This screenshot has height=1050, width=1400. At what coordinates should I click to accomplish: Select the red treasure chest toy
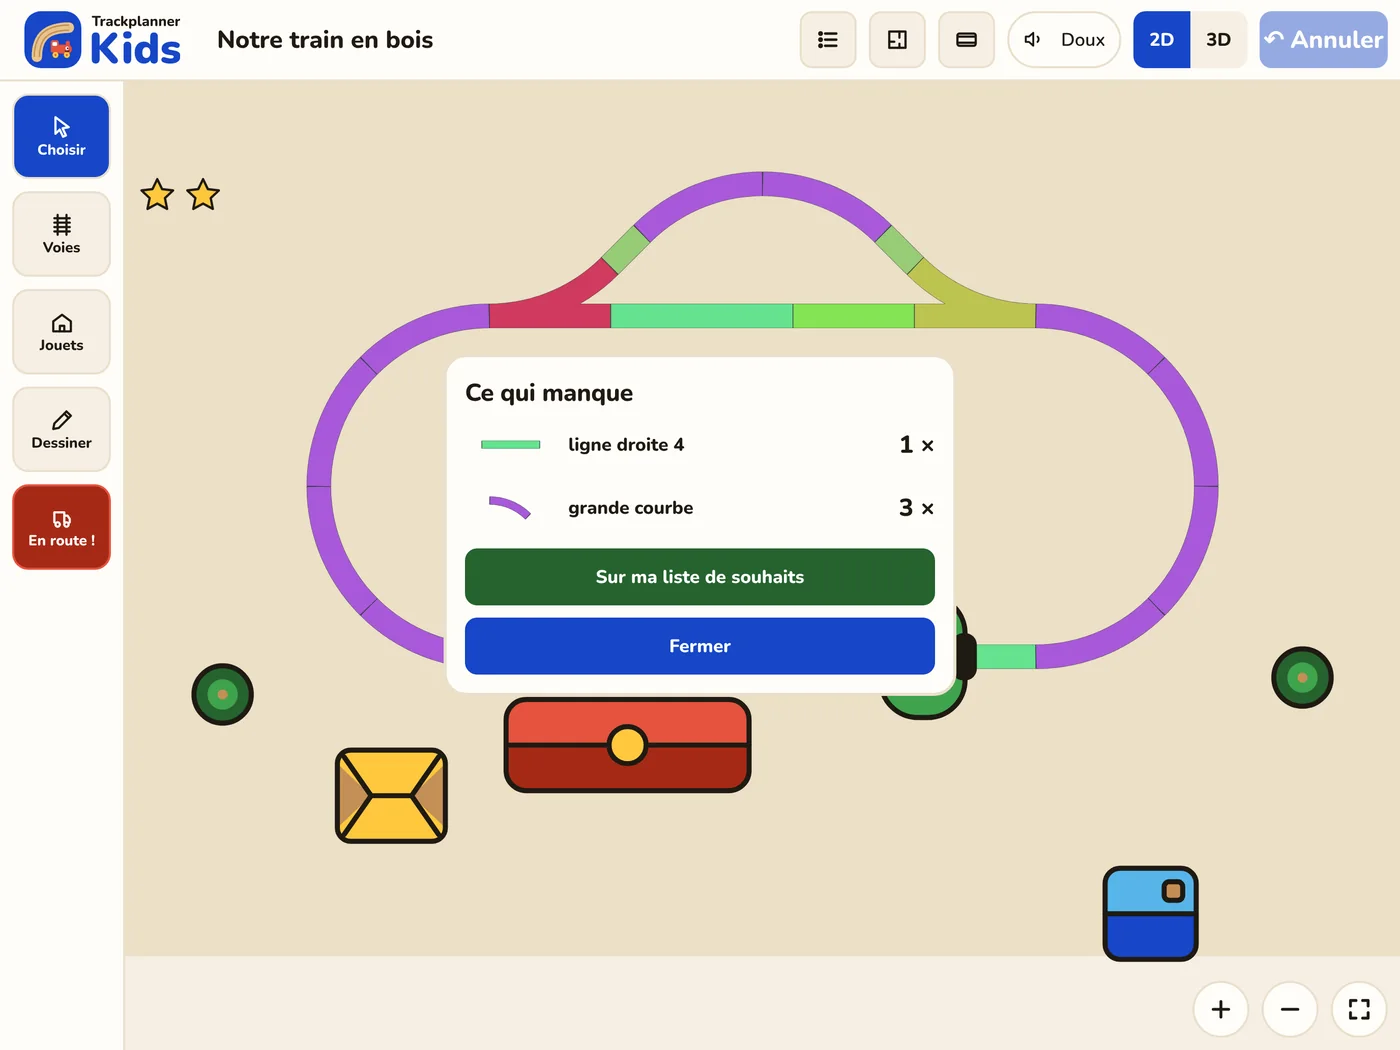tap(627, 745)
